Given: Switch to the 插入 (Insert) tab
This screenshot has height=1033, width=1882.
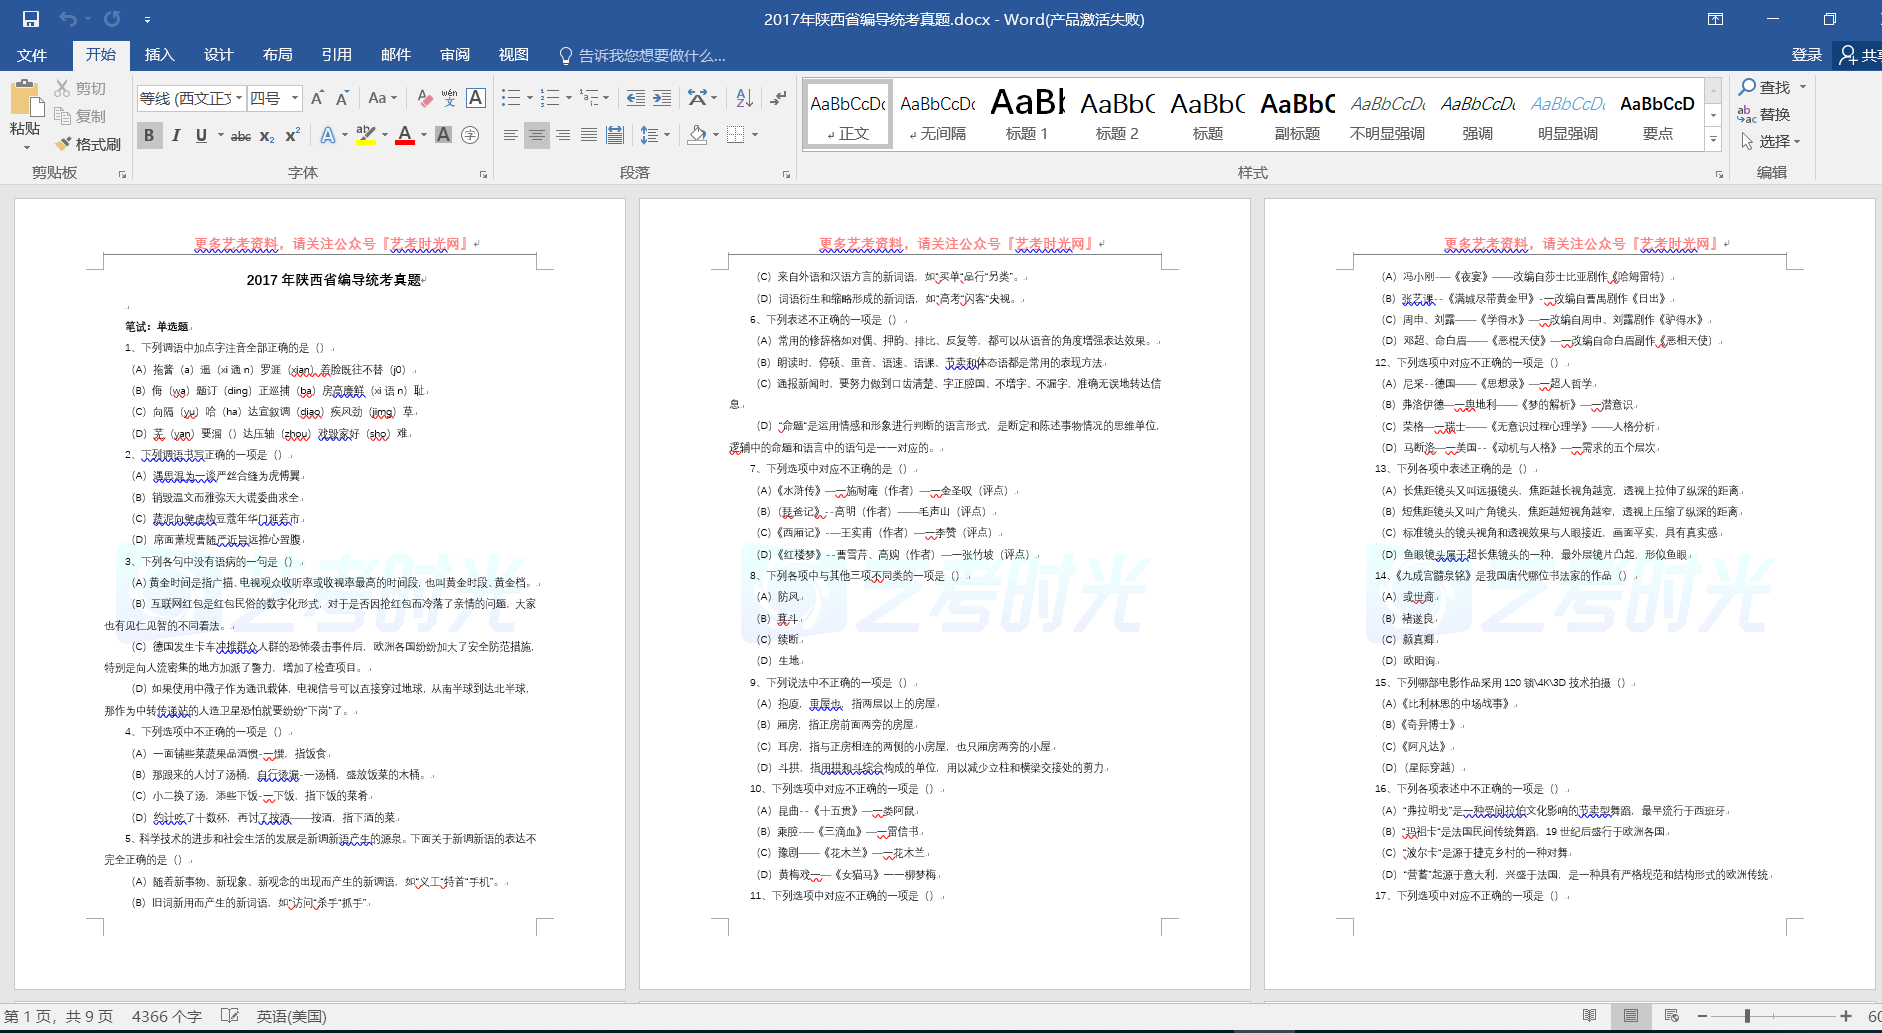Looking at the screenshot, I should coord(159,55).
